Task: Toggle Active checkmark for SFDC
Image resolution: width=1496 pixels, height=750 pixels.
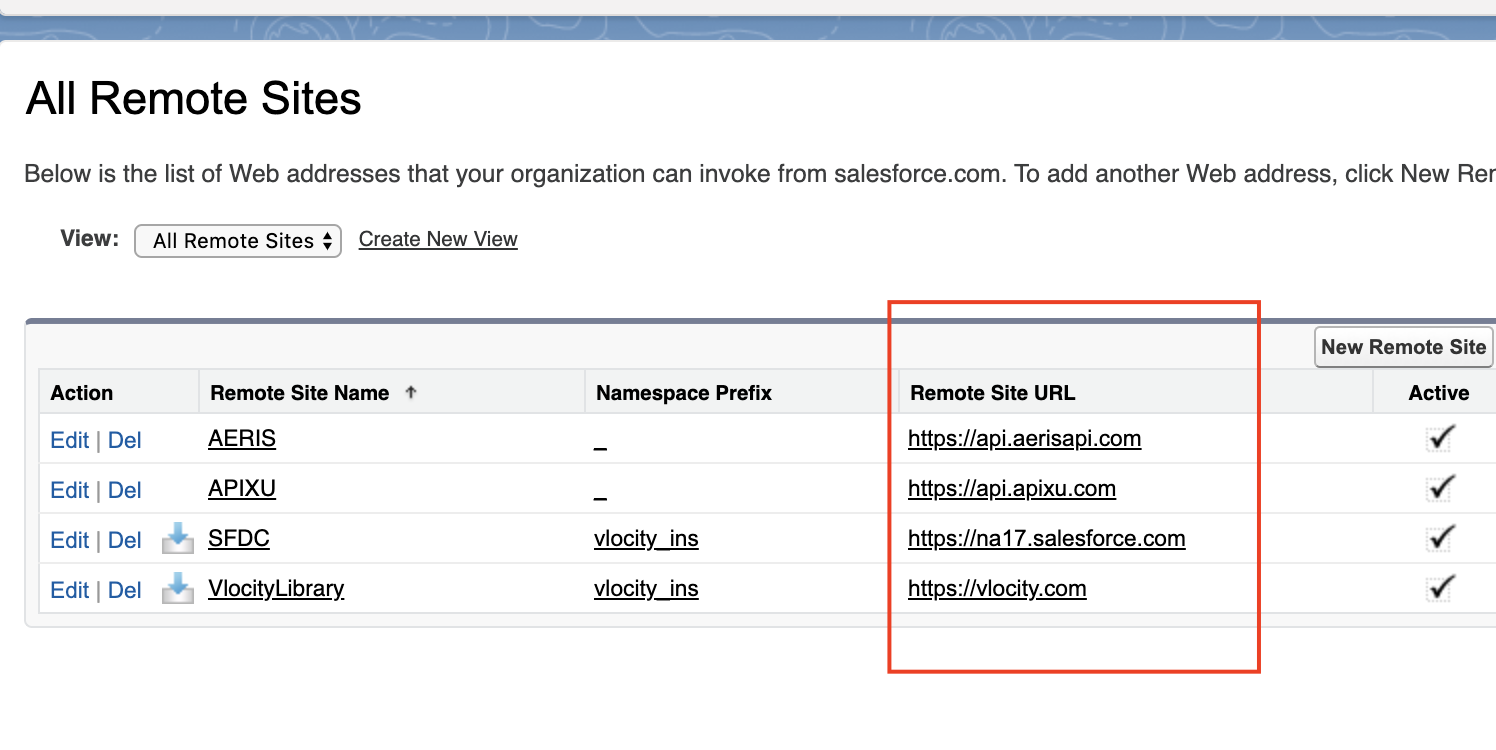Action: point(1440,539)
